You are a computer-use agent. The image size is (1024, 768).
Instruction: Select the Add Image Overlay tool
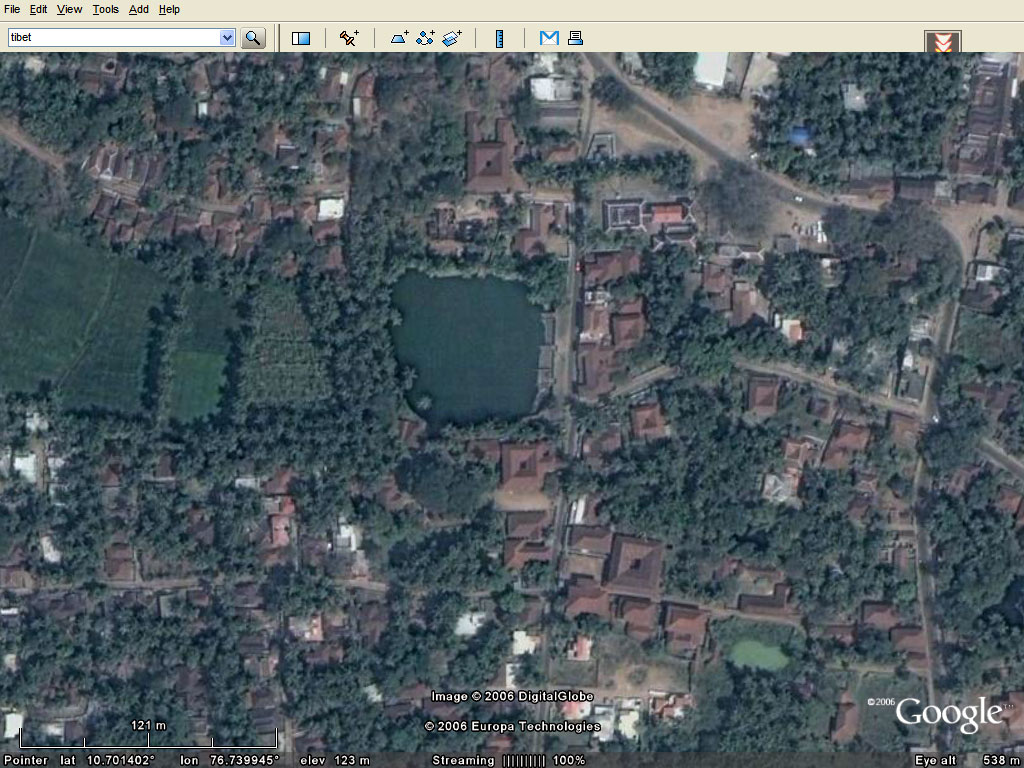pos(451,38)
